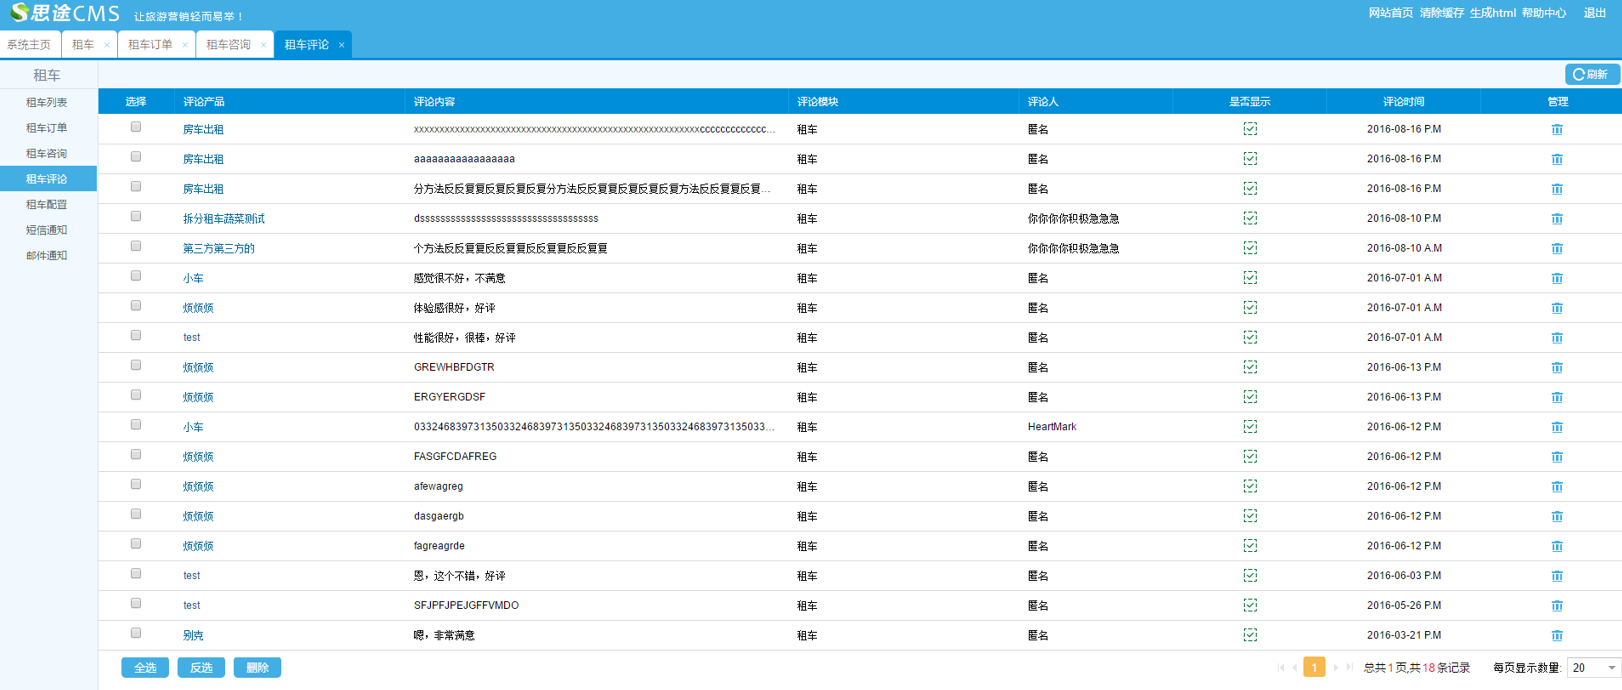Open 租车配置 in the left sidebar
The height and width of the screenshot is (690, 1622).
tap(47, 204)
